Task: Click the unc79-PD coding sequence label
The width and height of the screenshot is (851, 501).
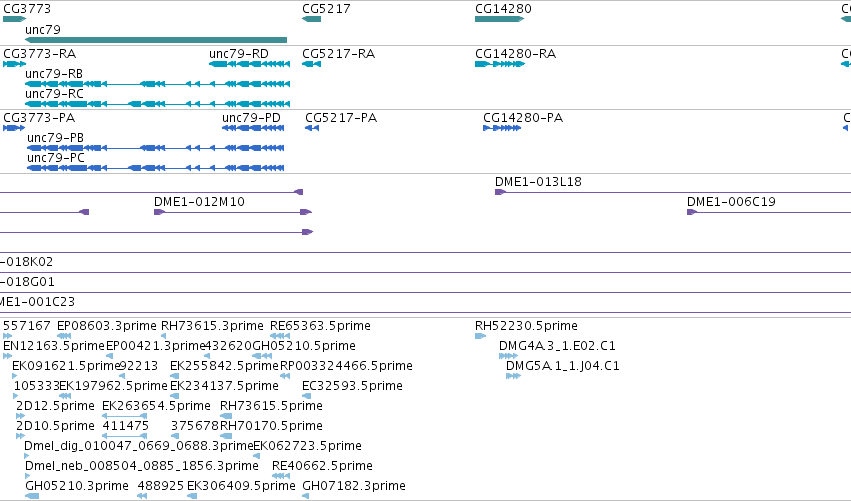Action: pyautogui.click(x=251, y=118)
